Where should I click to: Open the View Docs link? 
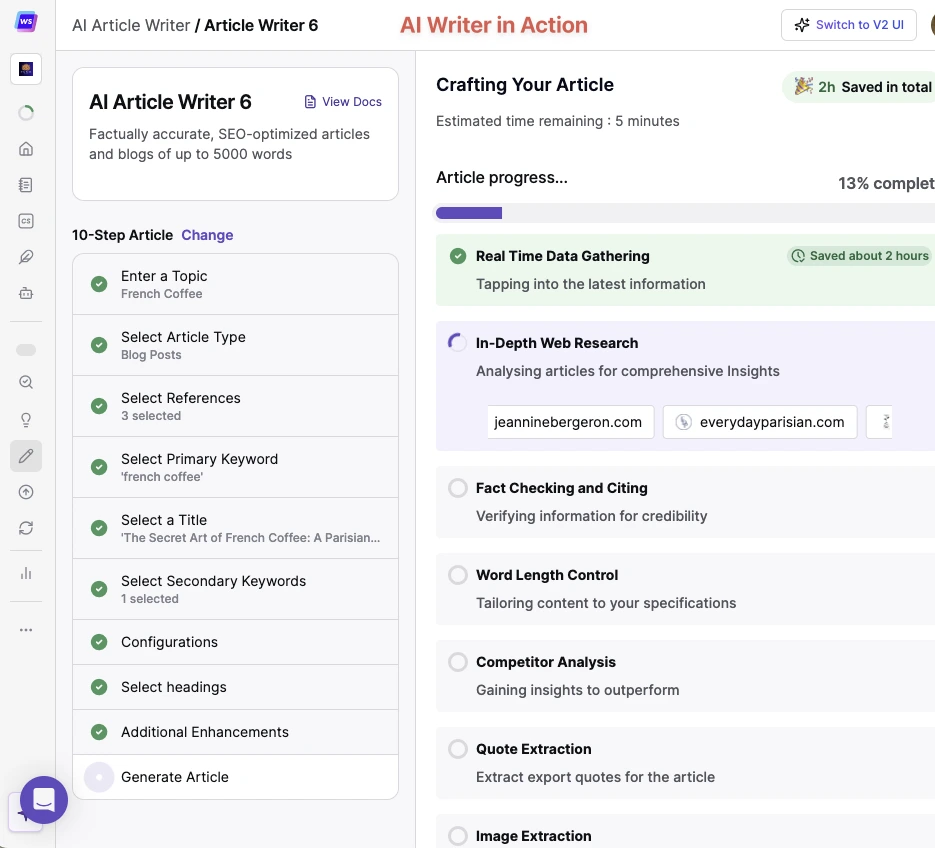click(343, 102)
